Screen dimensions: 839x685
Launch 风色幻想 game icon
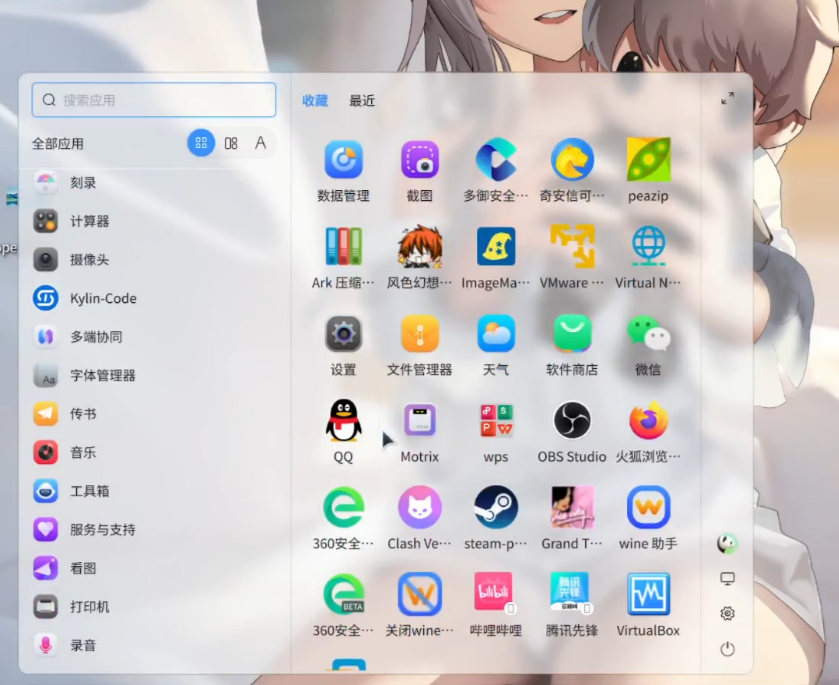tap(420, 247)
